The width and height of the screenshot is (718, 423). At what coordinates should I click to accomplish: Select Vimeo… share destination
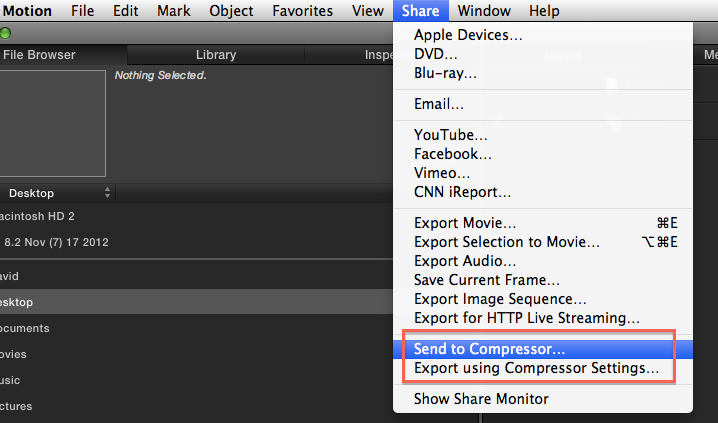tap(543, 173)
